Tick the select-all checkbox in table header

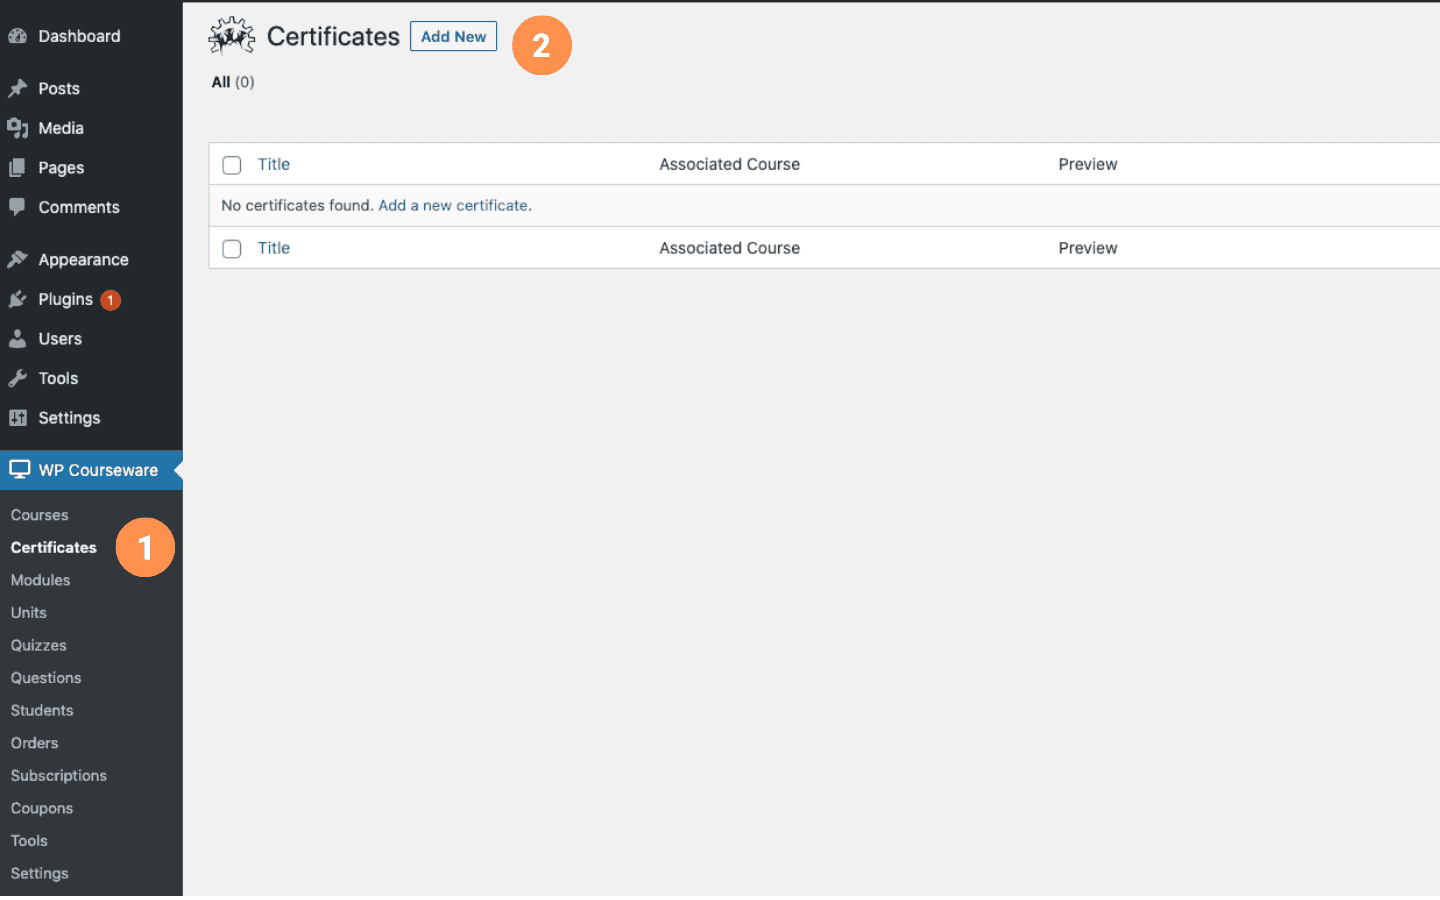[232, 165]
